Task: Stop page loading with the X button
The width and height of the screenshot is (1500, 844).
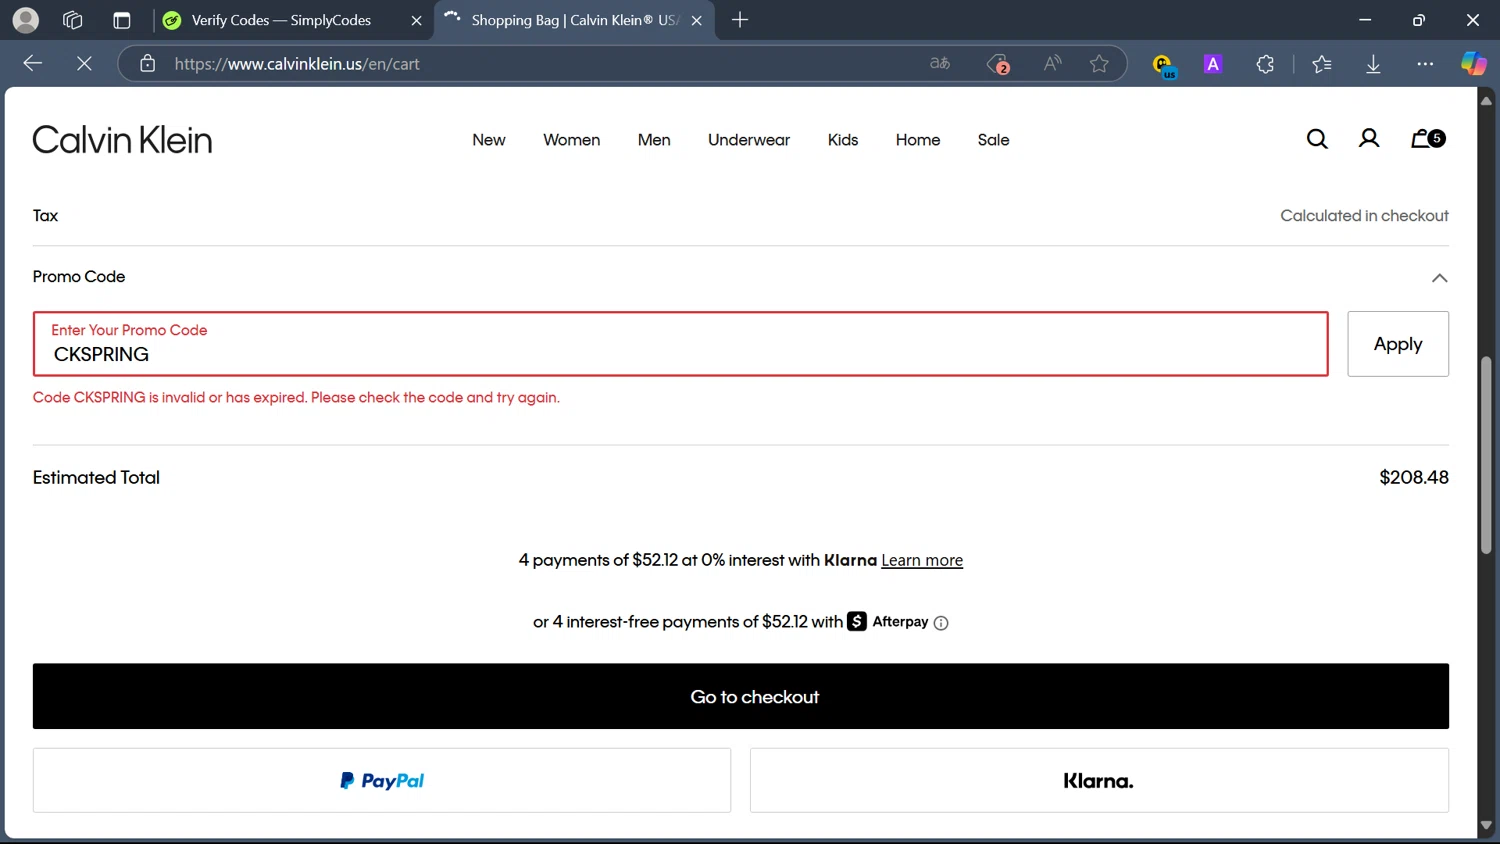Action: click(x=84, y=63)
